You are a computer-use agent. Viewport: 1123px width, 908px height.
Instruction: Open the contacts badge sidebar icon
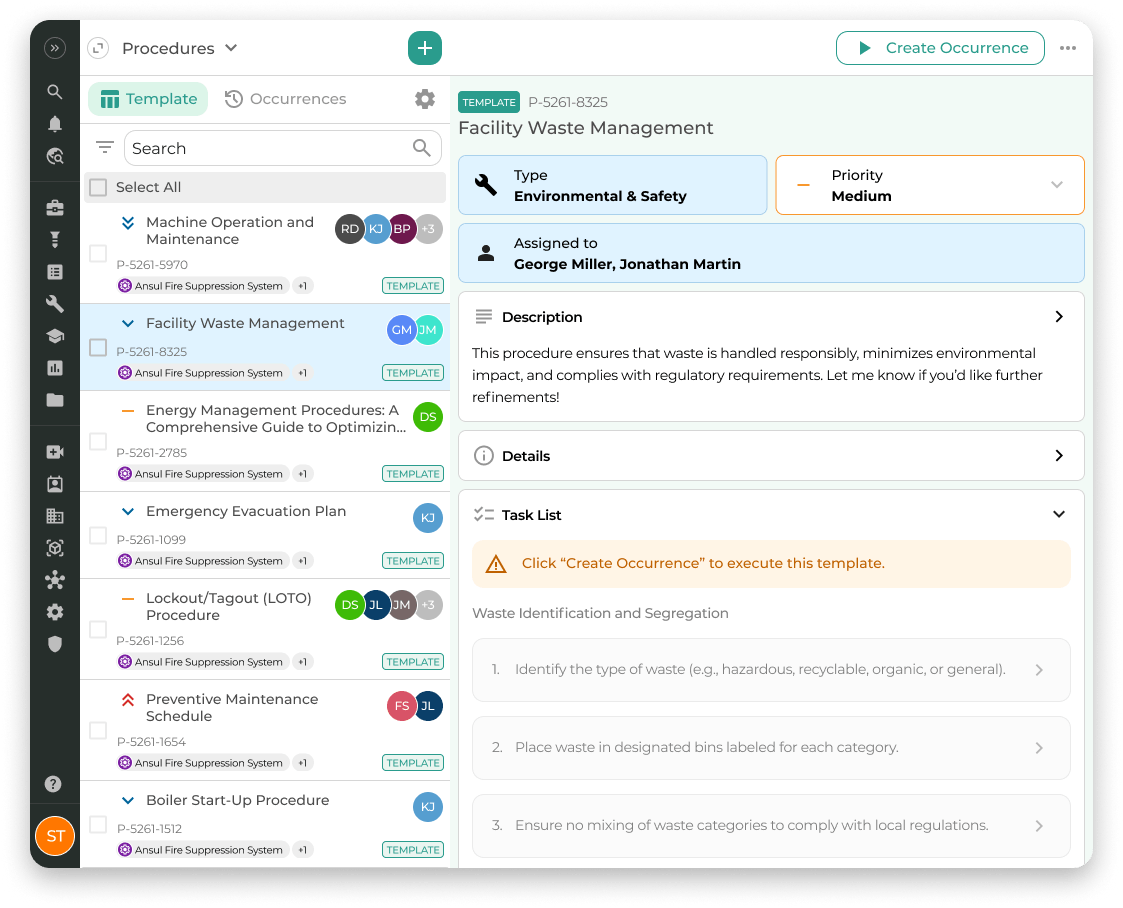coord(54,484)
